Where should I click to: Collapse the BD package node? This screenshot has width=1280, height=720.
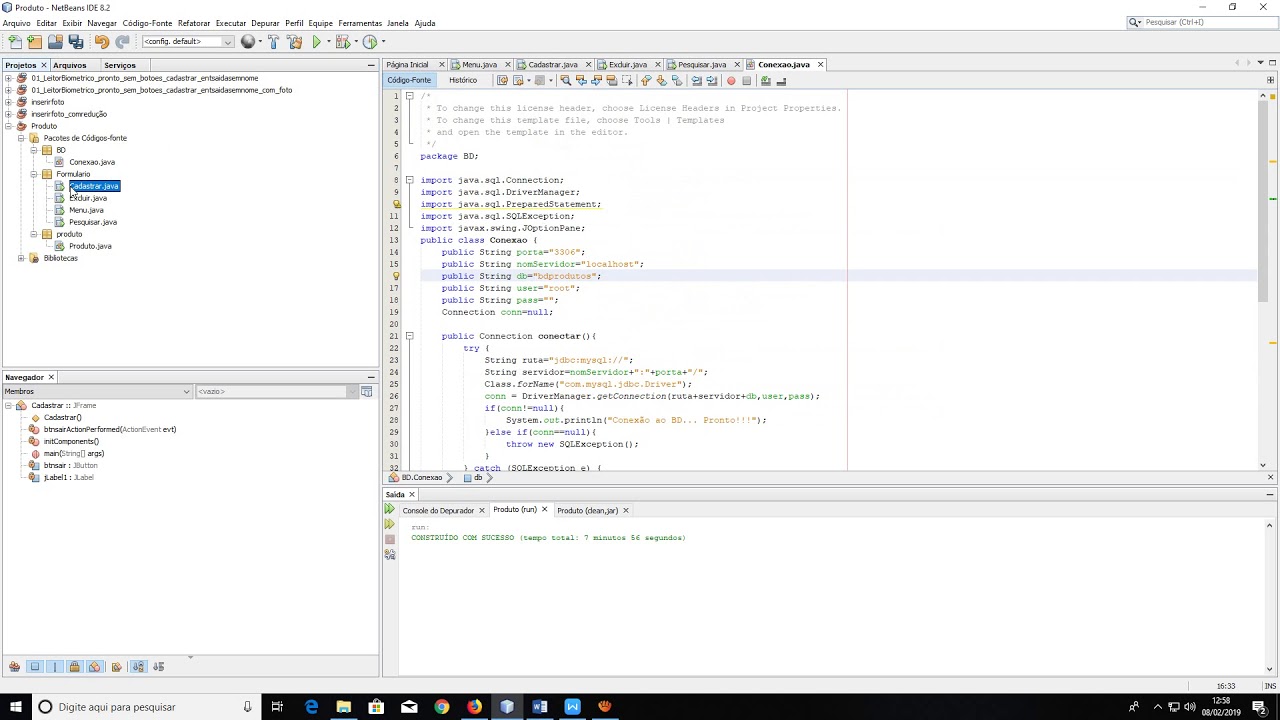[x=34, y=150]
